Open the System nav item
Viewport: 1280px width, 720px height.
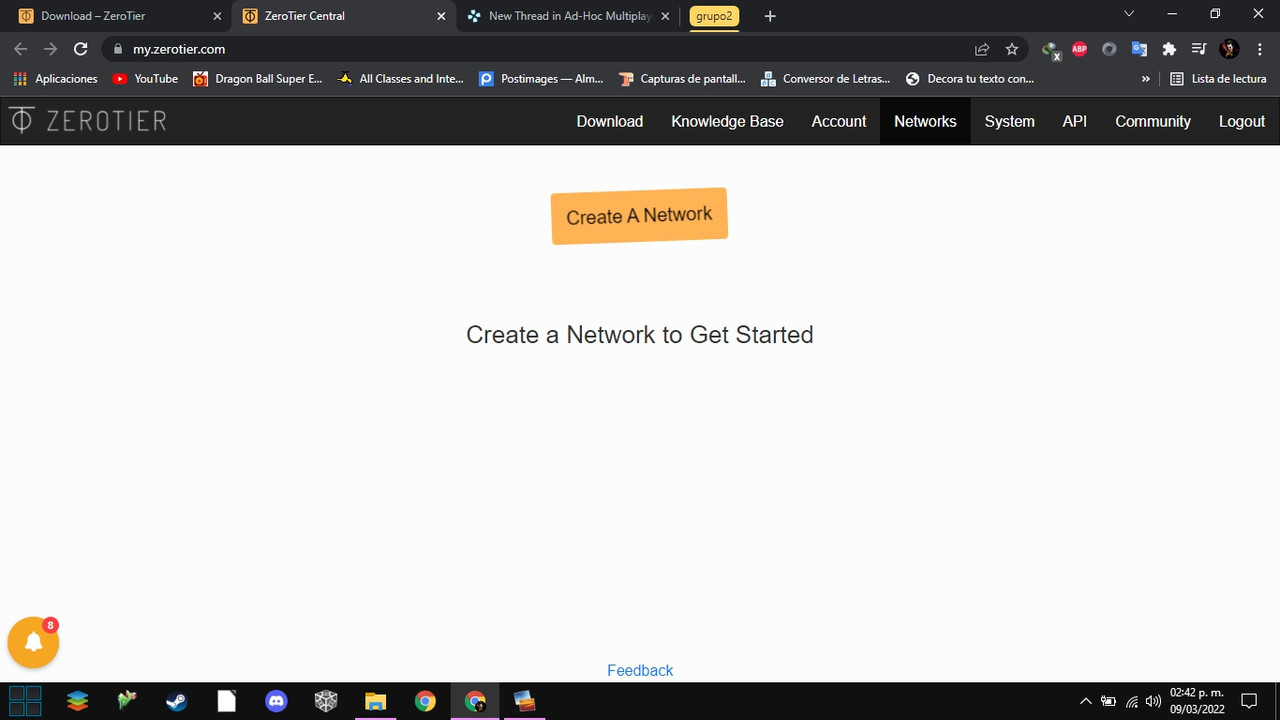tap(1009, 121)
